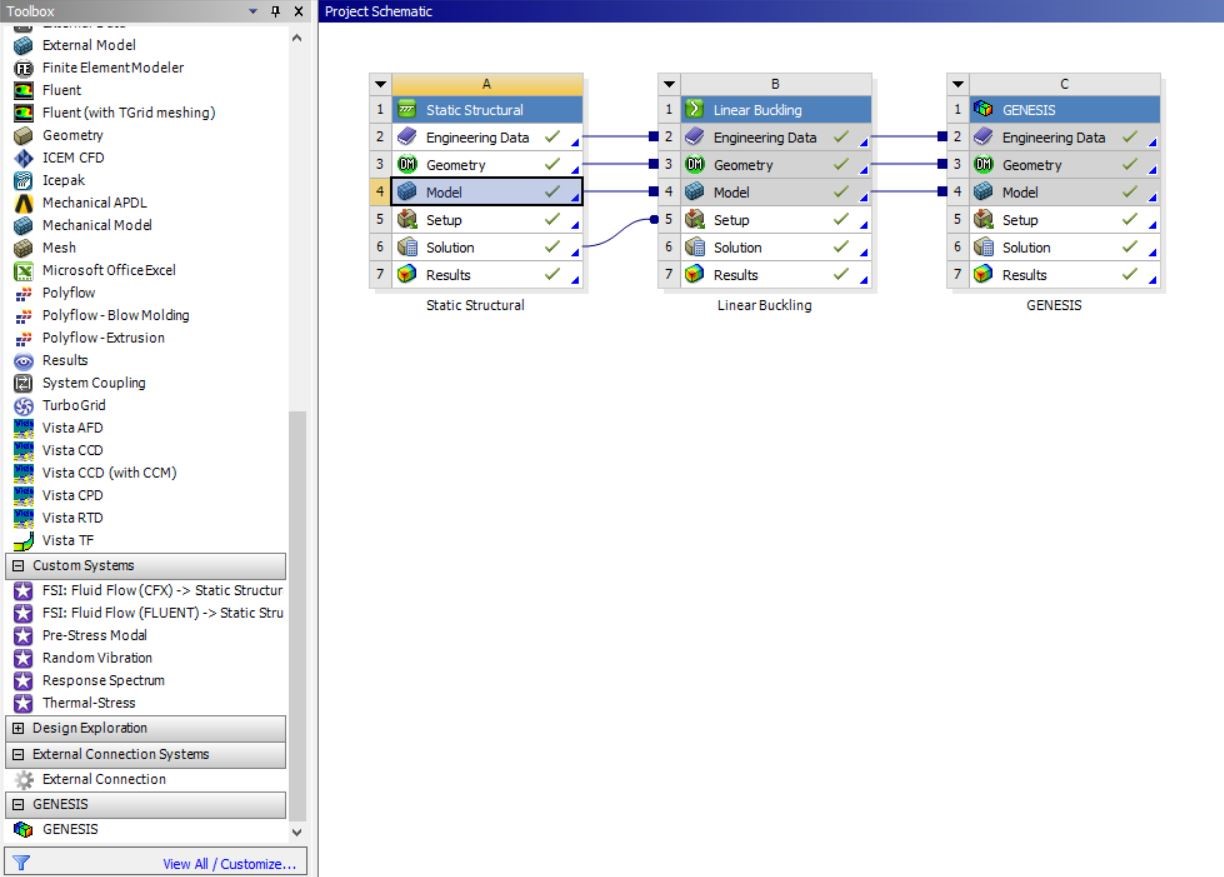Click the FSI: Fluid Flow (CFX) custom system
This screenshot has height=877, width=1224.
[x=147, y=590]
